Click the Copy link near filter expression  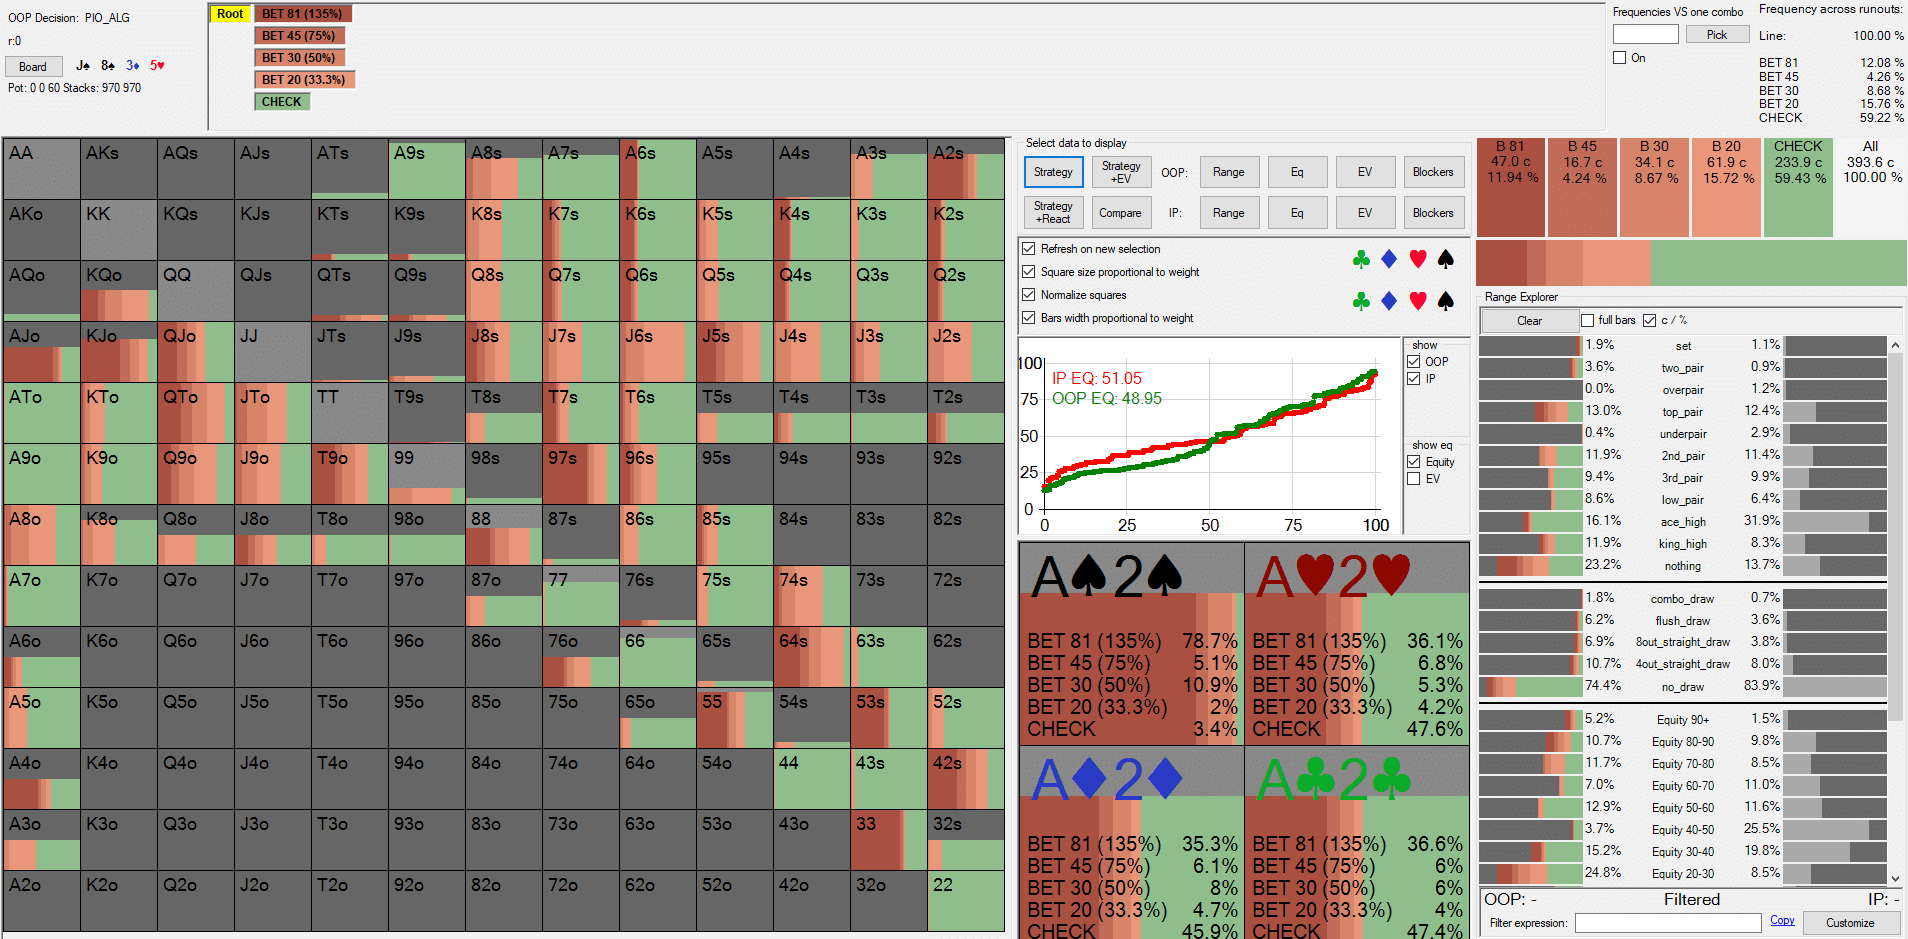coord(1782,920)
